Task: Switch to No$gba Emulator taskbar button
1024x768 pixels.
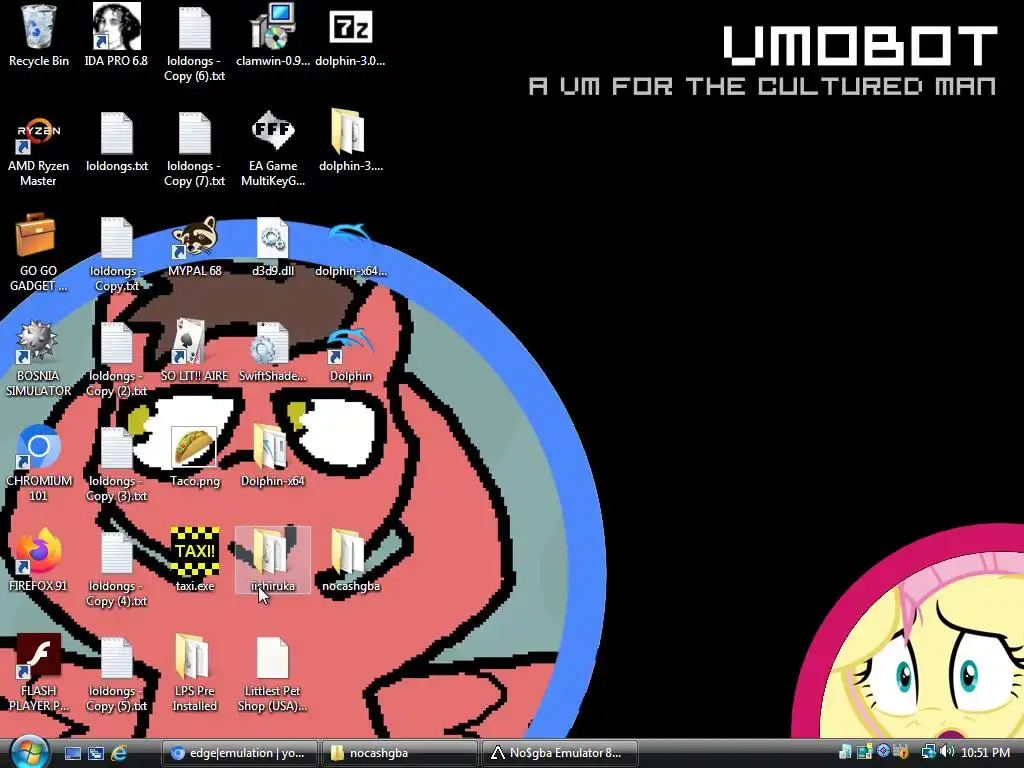Action: 559,753
